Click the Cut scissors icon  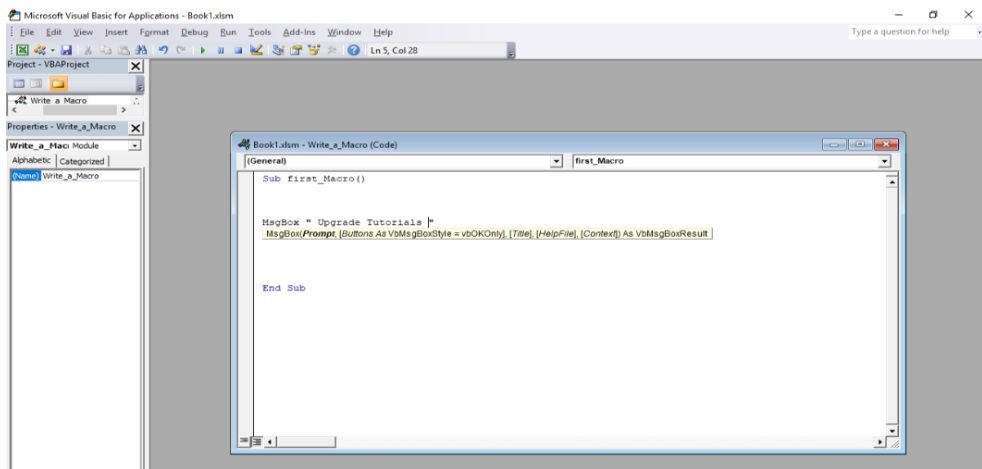89,50
